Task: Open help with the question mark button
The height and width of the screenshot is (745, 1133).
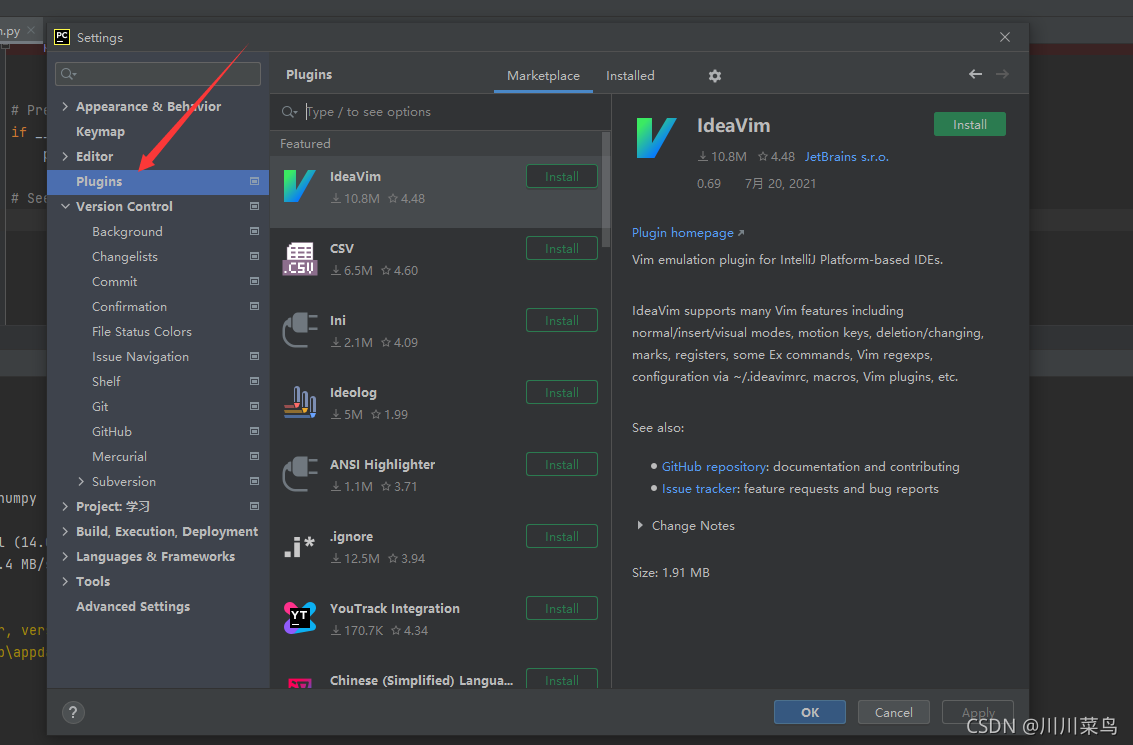Action: tap(73, 712)
